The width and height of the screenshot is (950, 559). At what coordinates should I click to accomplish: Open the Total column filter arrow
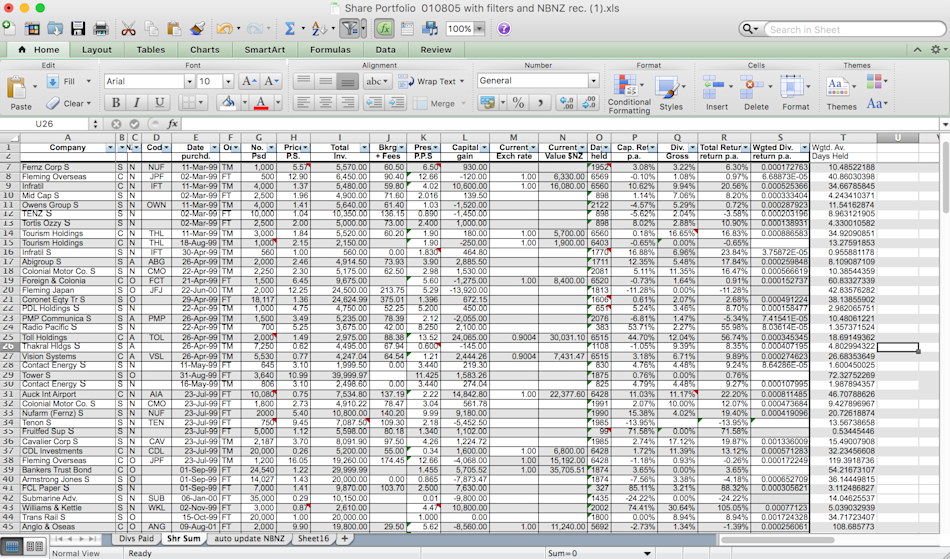click(364, 148)
